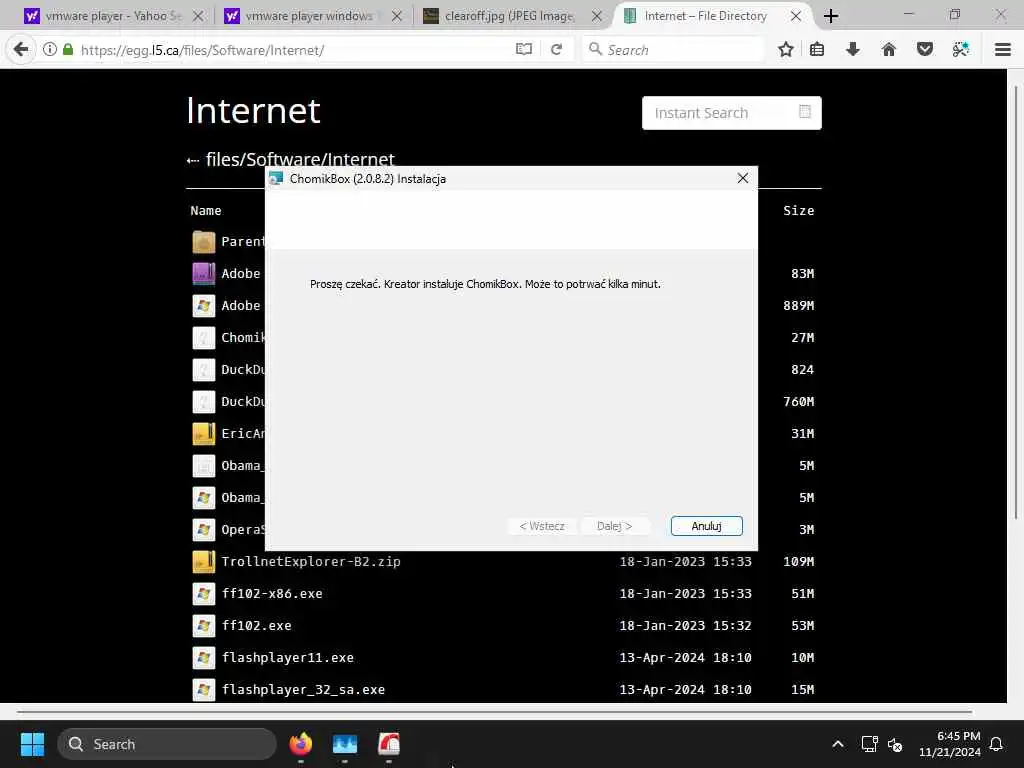The width and height of the screenshot is (1024, 768).
Task: Click the purple archive icon of first Adobe row
Action: pyautogui.click(x=204, y=274)
